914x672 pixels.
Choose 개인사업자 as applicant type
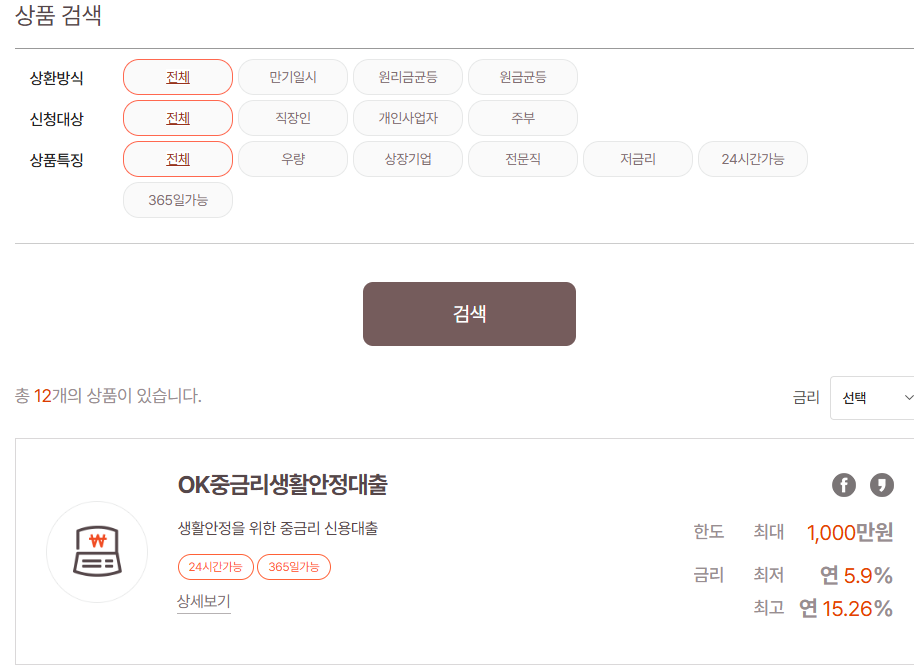click(408, 118)
